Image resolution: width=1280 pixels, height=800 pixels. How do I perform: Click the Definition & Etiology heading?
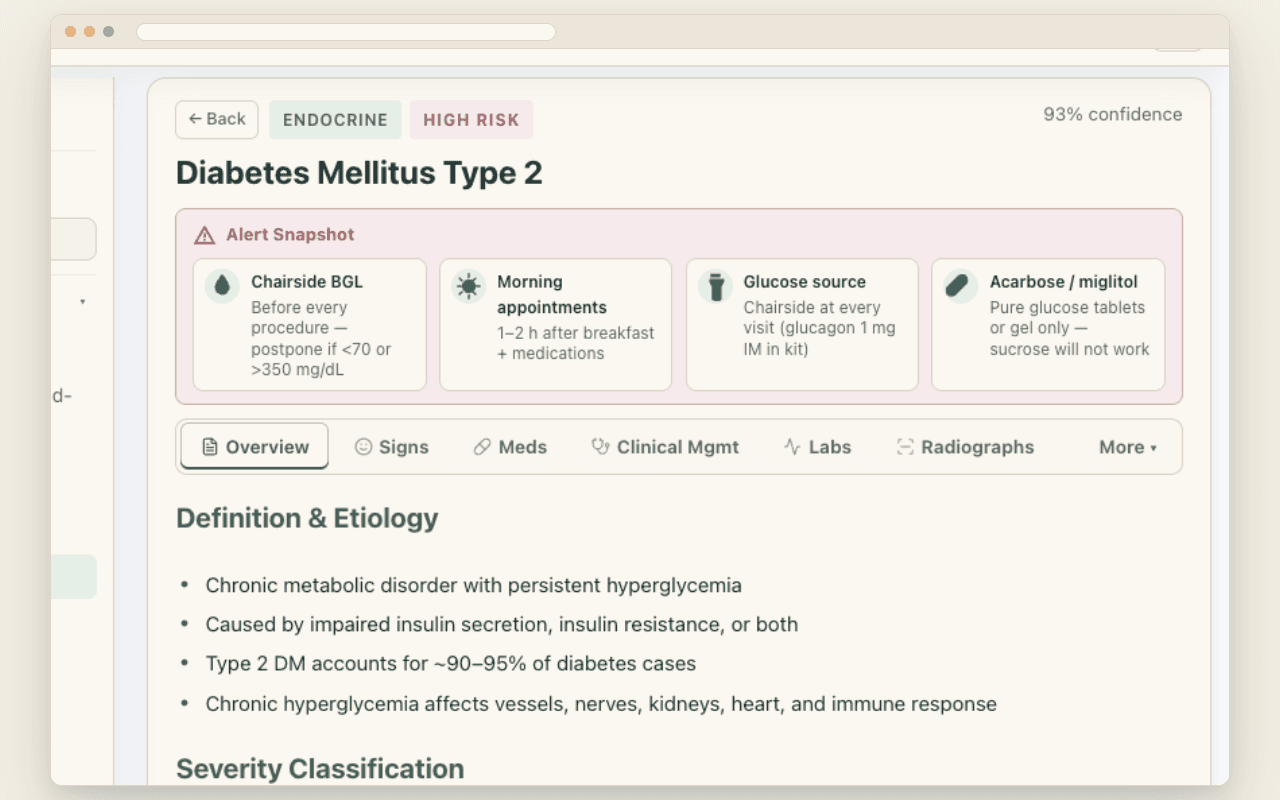[x=307, y=518]
